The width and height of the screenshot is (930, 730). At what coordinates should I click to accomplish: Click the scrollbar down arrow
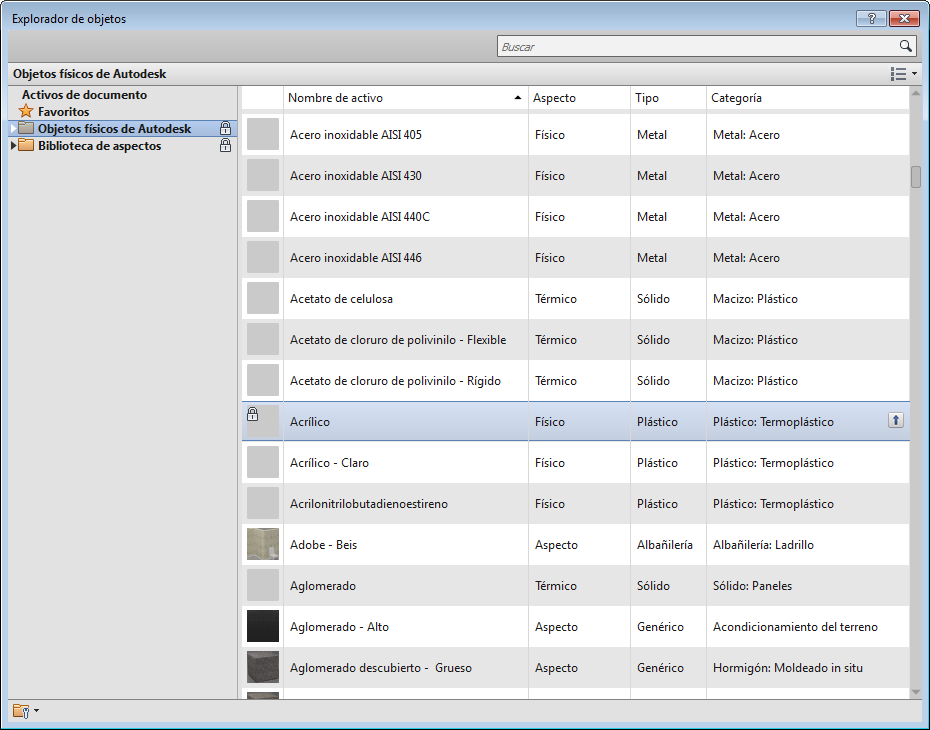point(916,692)
